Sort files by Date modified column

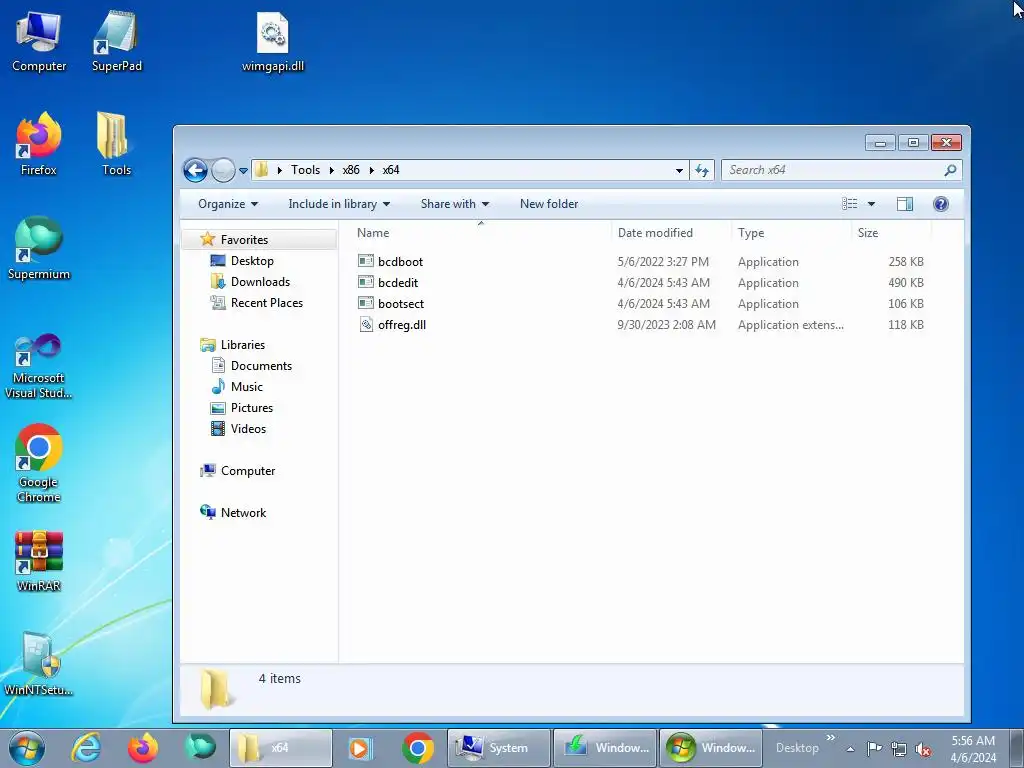click(x=655, y=232)
